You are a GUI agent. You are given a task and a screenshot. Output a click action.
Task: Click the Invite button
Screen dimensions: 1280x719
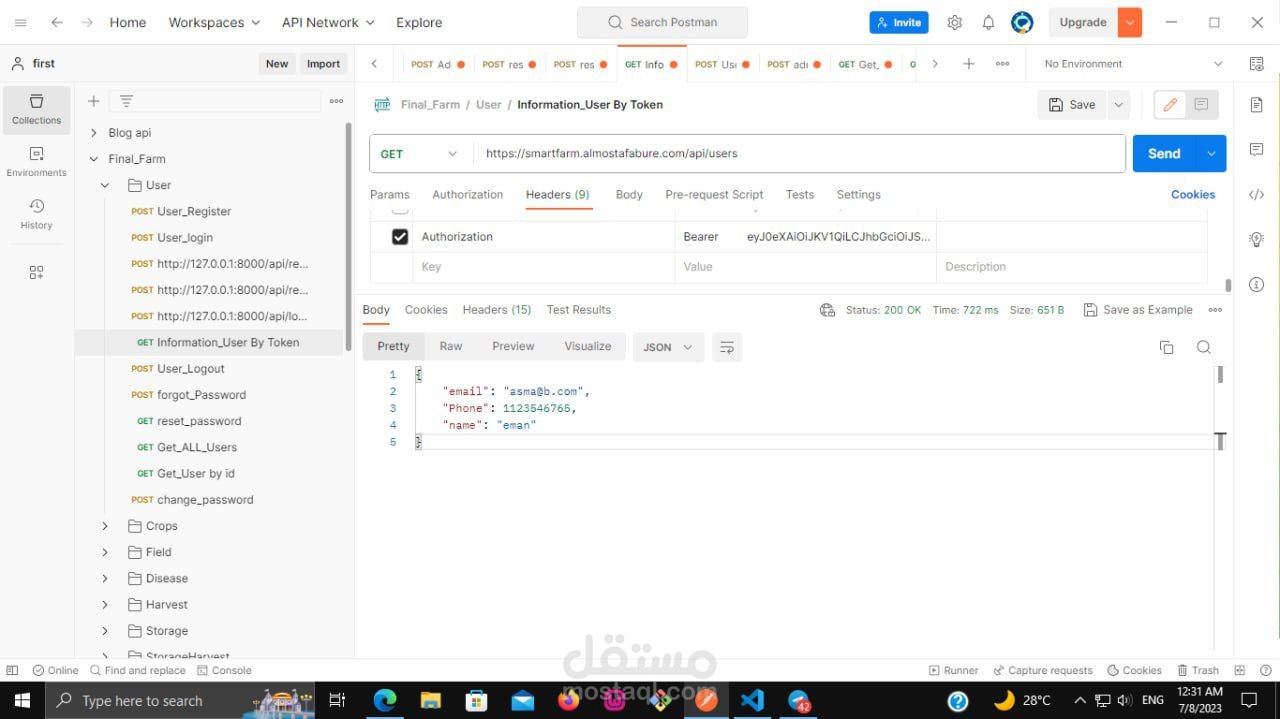tap(898, 22)
